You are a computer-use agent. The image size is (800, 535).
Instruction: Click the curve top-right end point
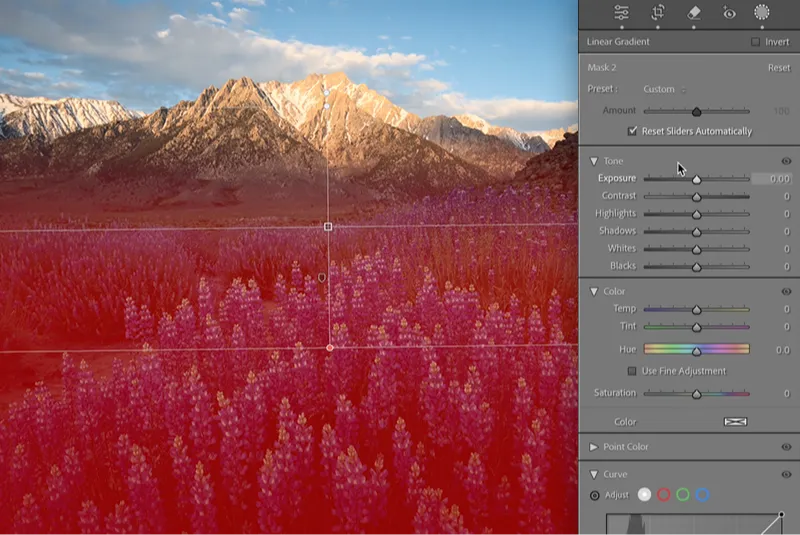(781, 514)
